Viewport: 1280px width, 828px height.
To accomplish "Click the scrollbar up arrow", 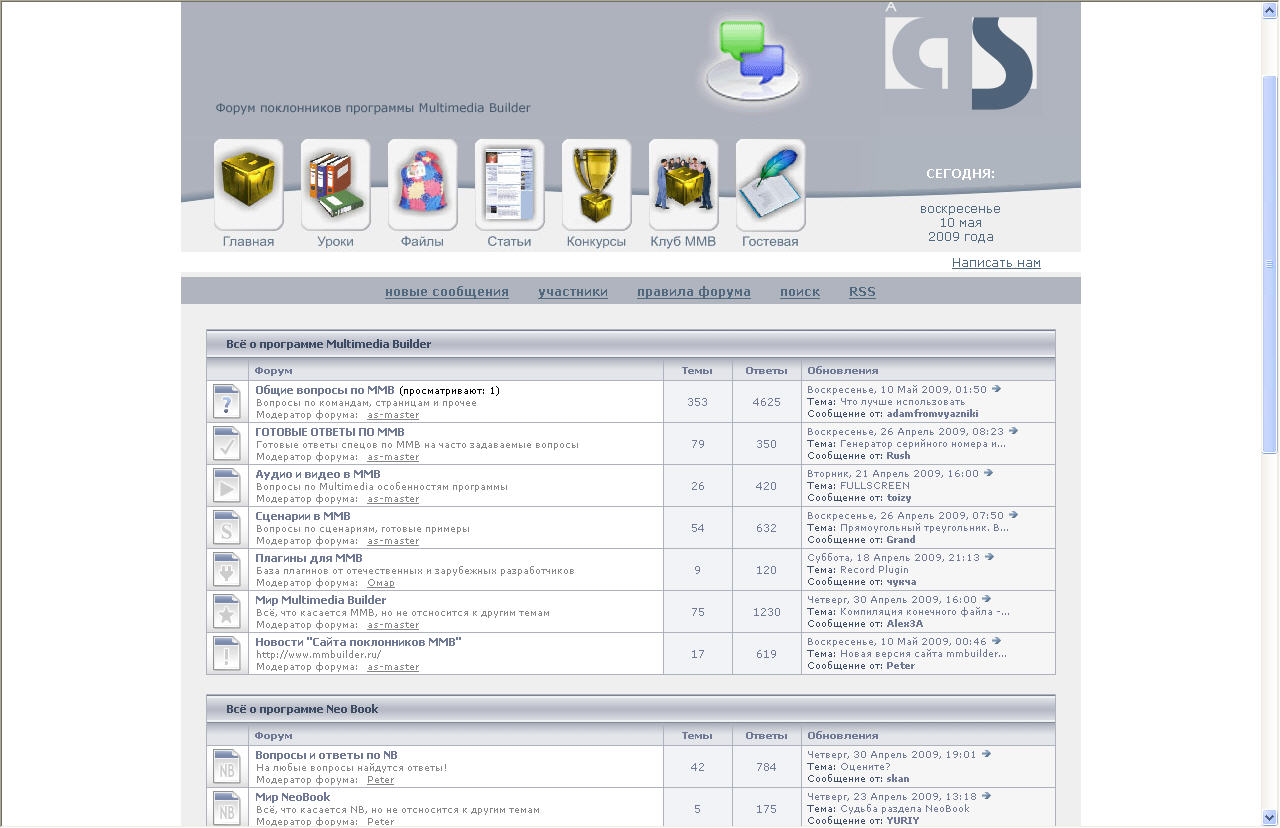I will click(1270, 9).
